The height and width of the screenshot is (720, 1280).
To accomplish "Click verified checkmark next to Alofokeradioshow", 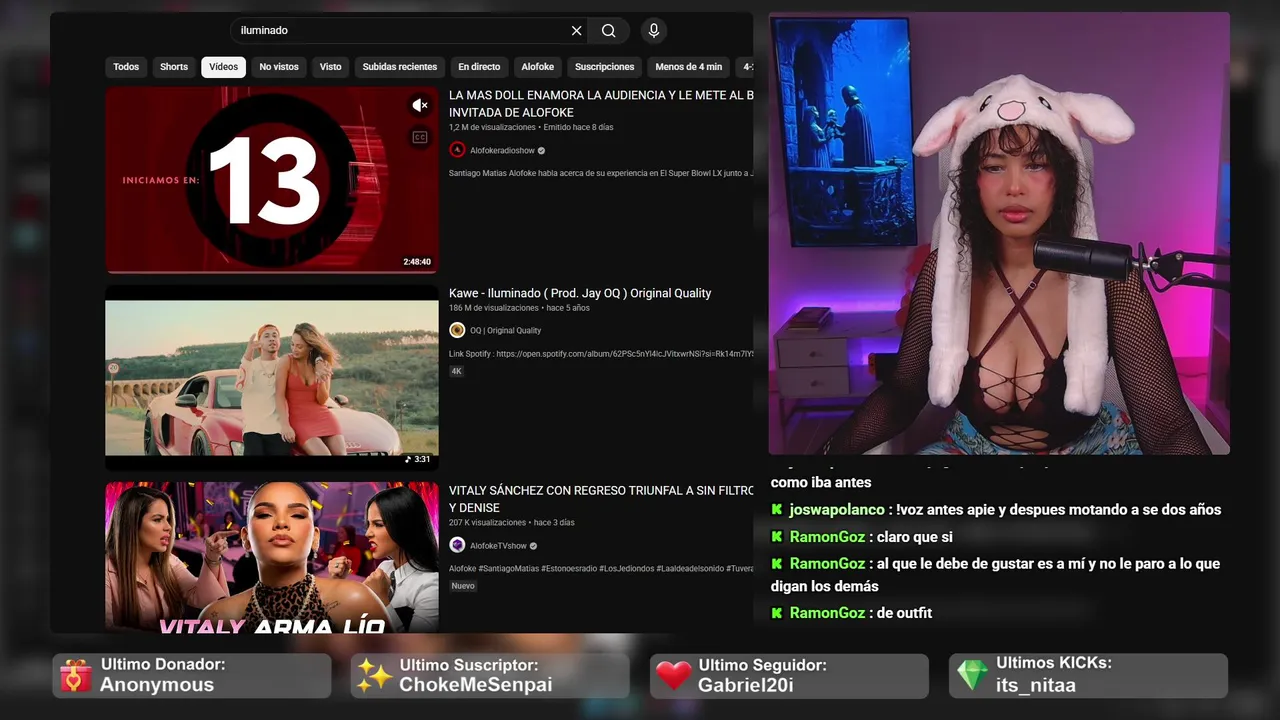I will coord(542,151).
